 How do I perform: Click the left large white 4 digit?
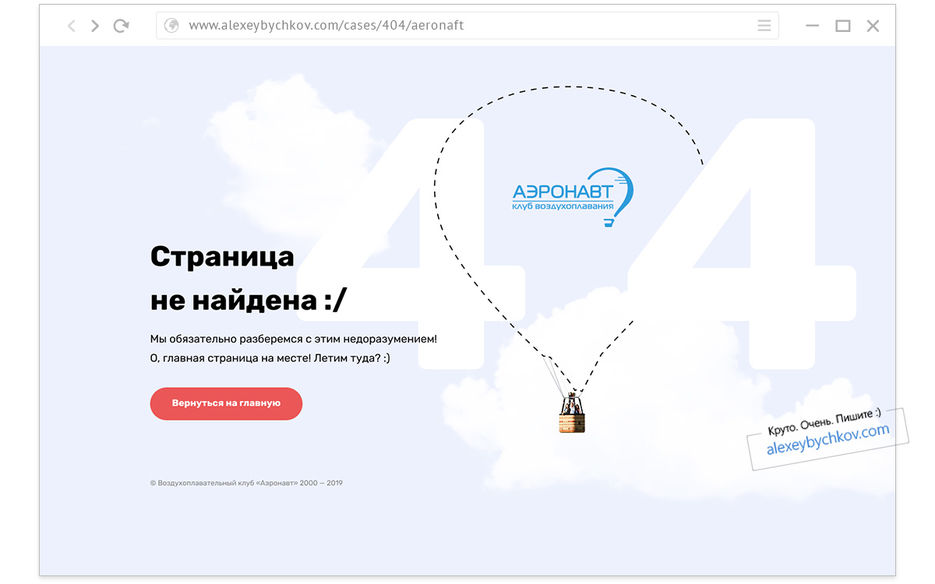click(x=410, y=243)
